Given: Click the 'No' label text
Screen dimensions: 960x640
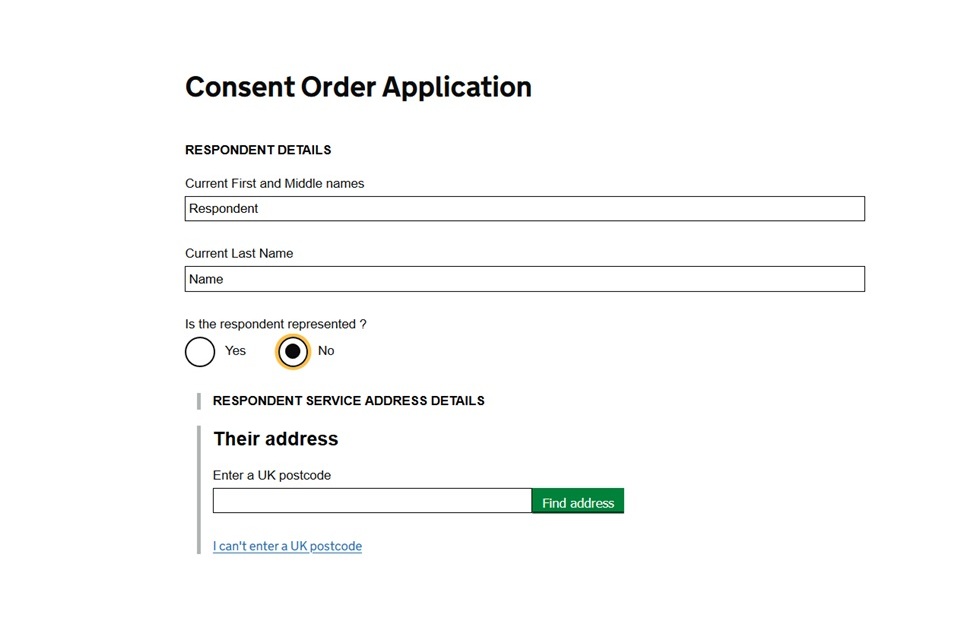Looking at the screenshot, I should point(326,351).
